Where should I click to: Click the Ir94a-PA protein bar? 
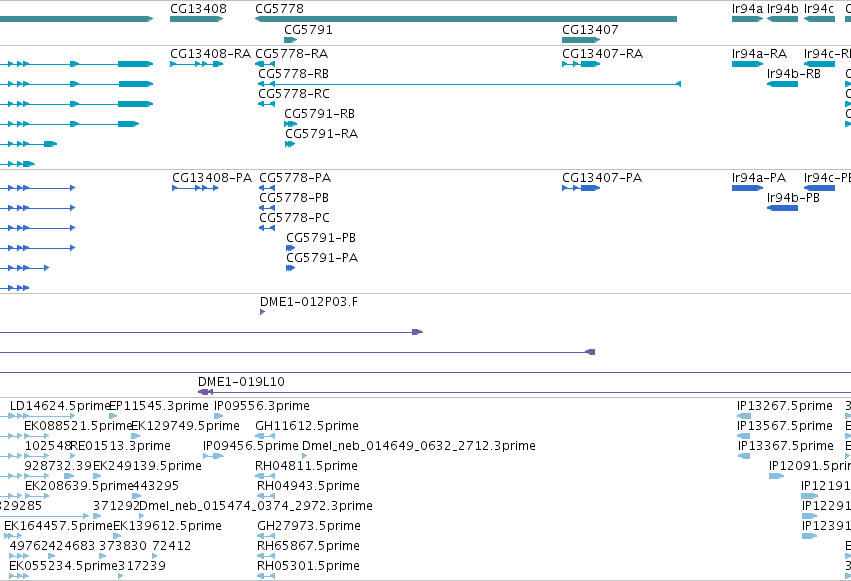(x=747, y=188)
